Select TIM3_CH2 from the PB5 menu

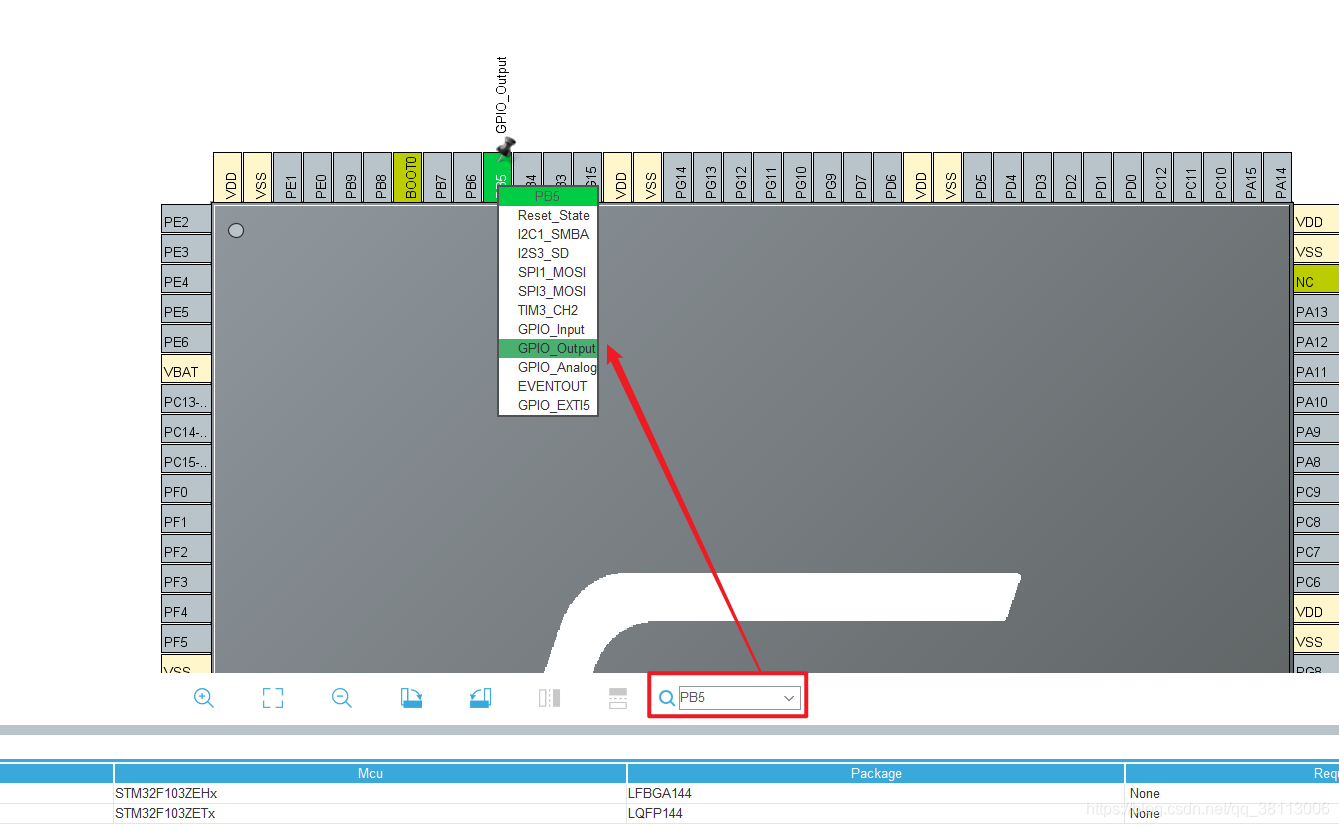point(549,310)
